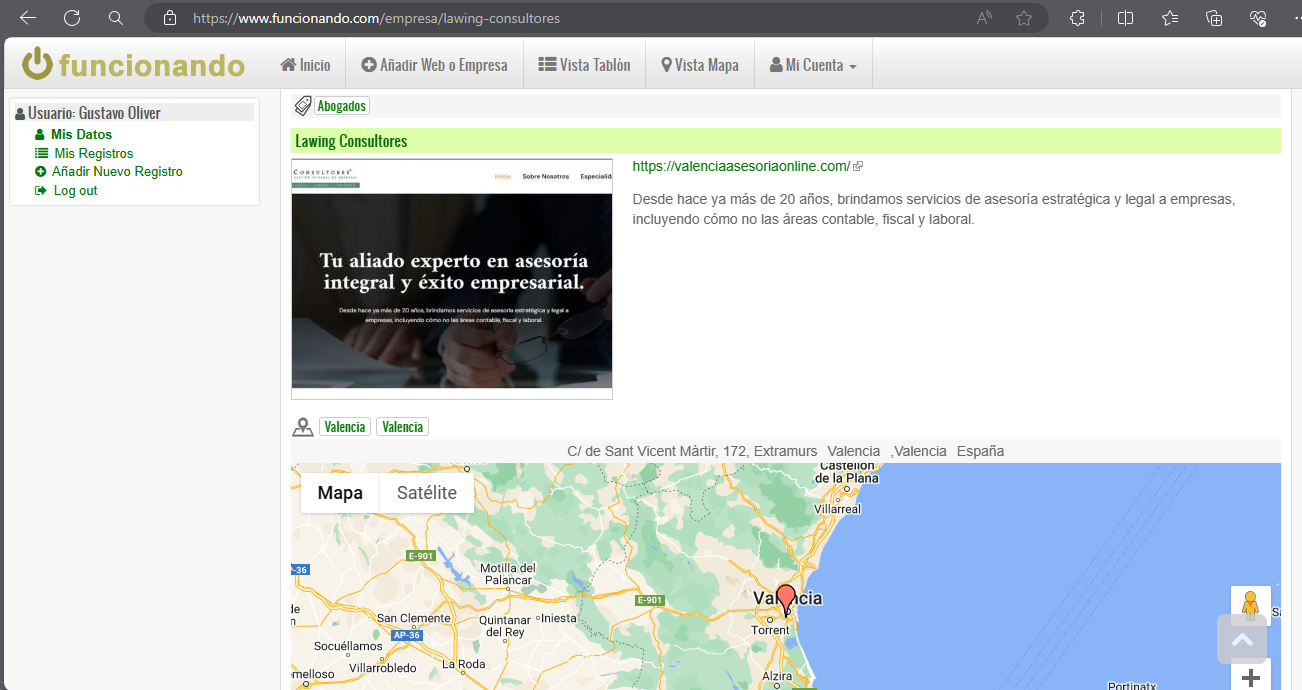Screen dimensions: 1302x690
Task: Click the first Valencia location tag
Action: point(345,427)
